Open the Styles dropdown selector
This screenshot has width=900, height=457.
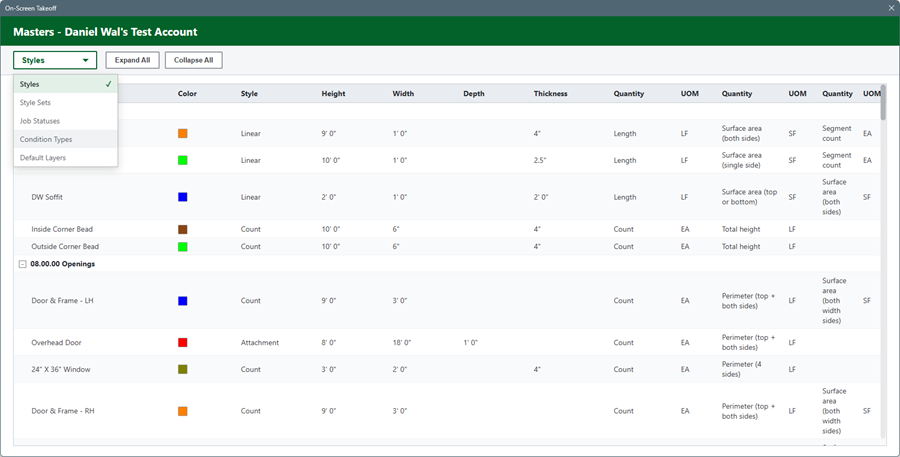55,60
